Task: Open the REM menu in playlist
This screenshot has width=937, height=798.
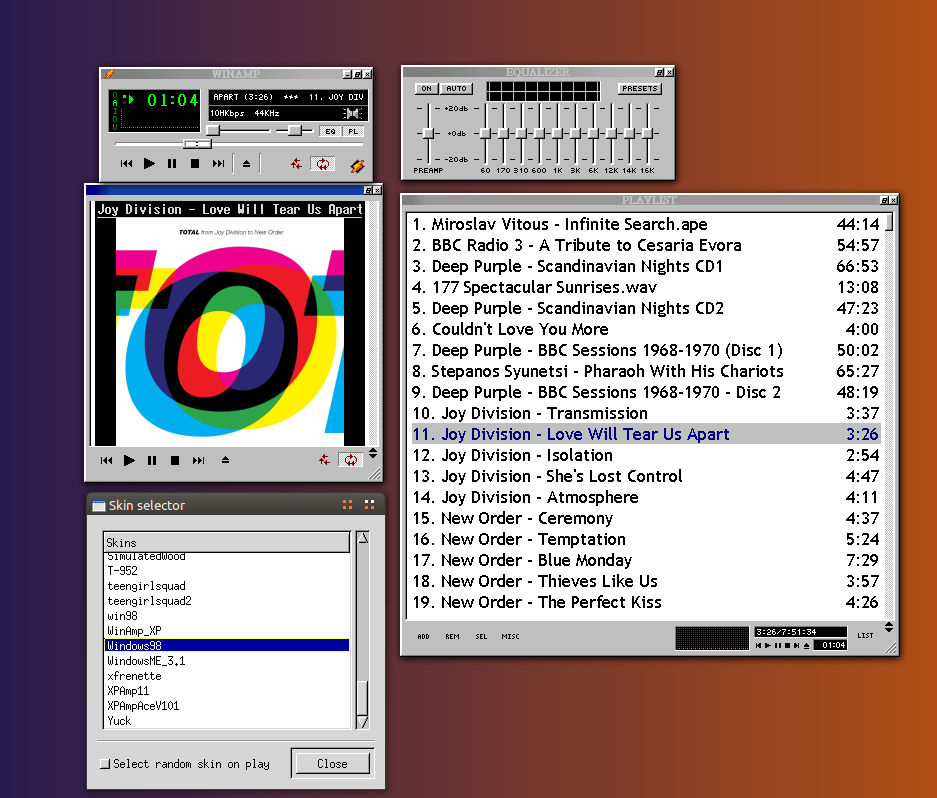Action: [x=452, y=636]
